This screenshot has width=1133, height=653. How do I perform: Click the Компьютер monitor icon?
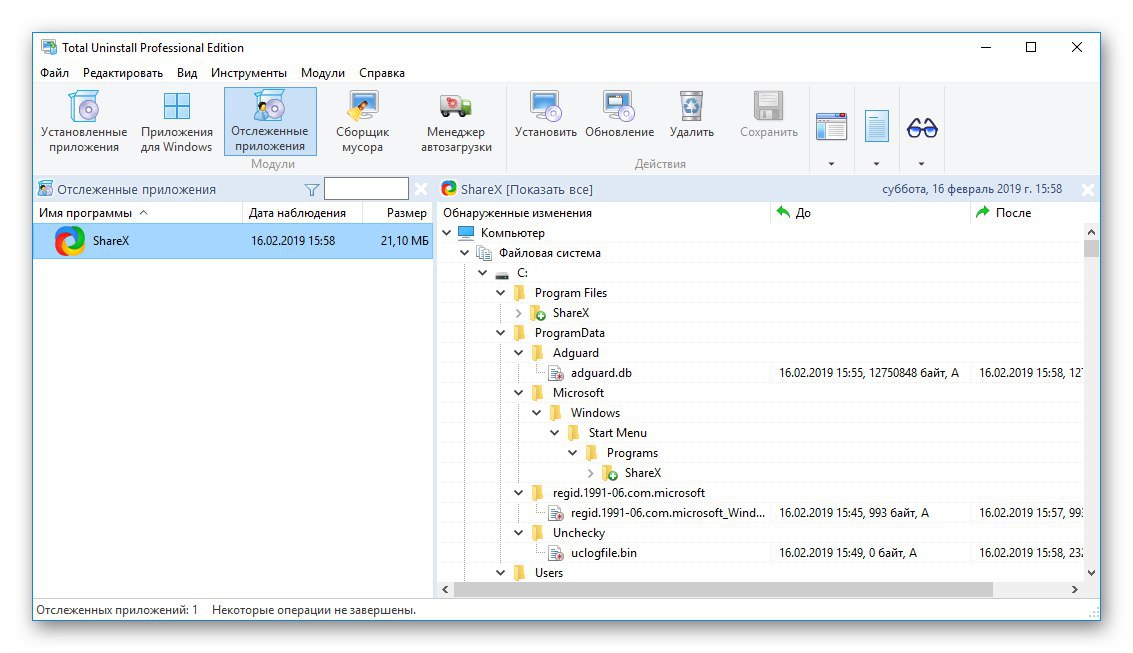[x=466, y=233]
